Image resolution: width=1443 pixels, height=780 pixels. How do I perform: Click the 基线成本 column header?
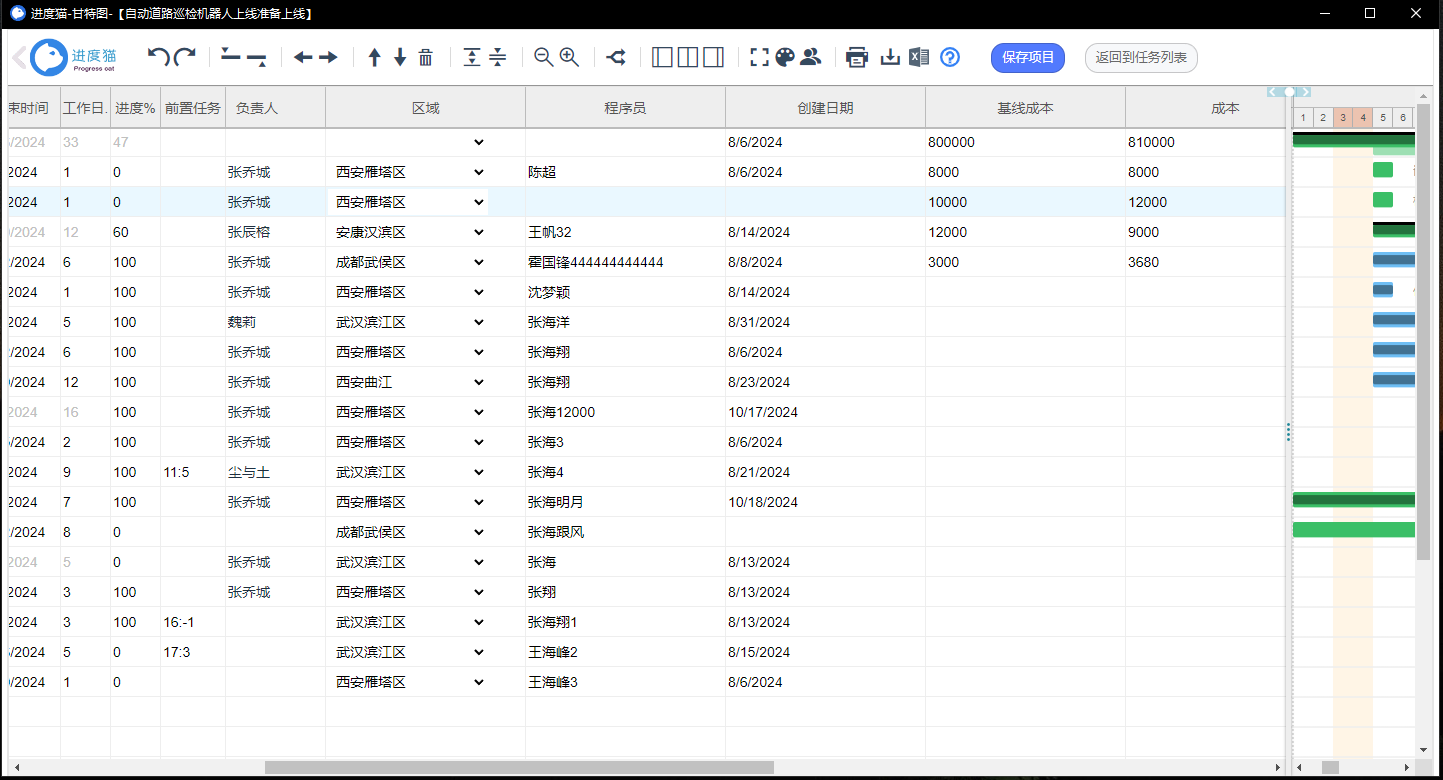click(1025, 108)
